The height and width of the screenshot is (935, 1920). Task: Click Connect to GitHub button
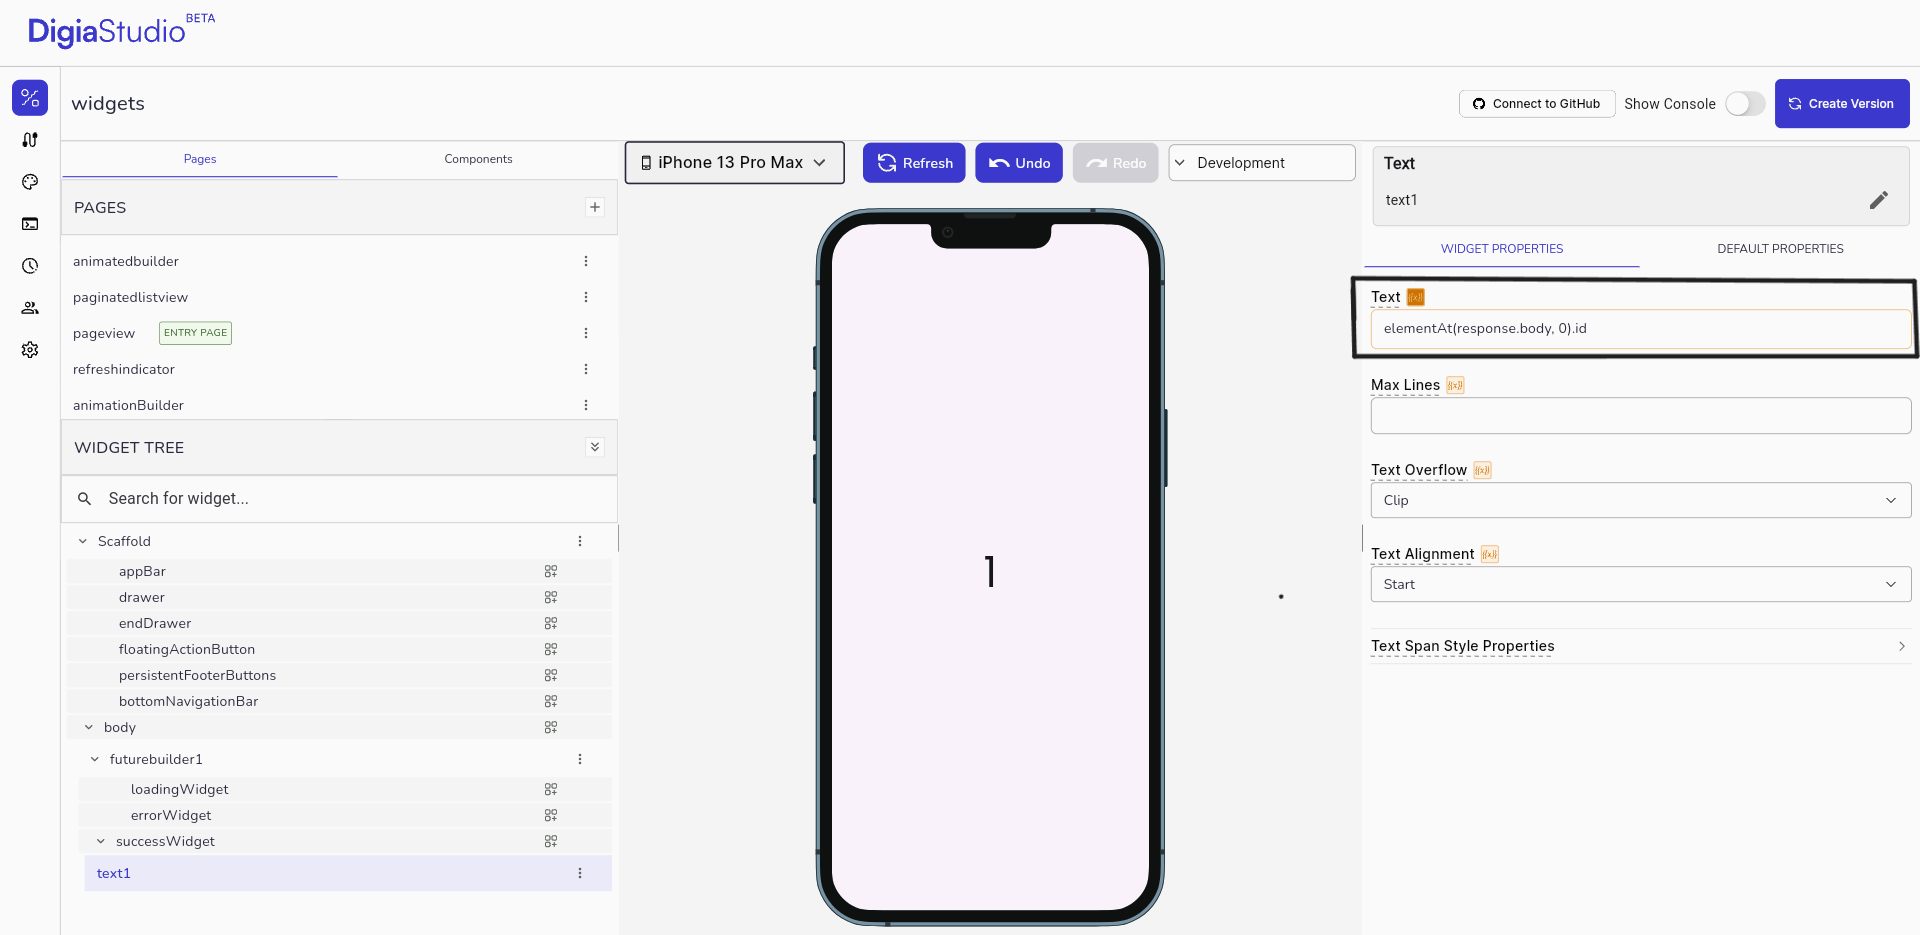[1536, 104]
